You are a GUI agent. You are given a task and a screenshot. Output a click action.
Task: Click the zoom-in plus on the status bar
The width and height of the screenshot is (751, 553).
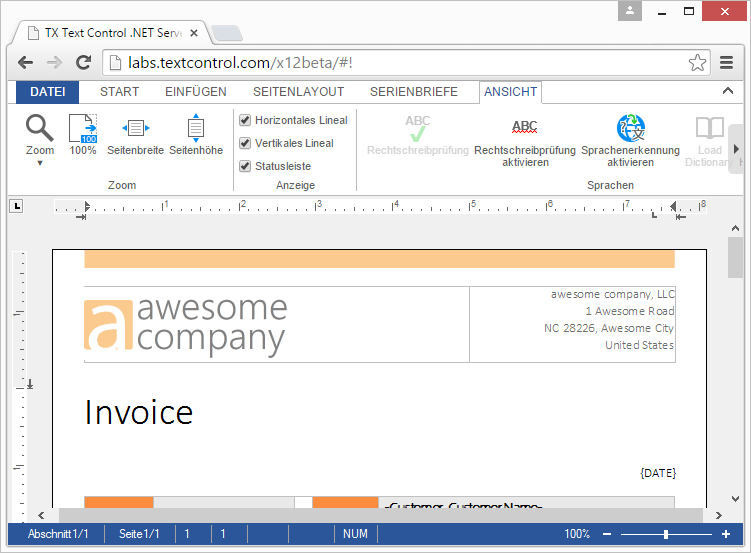point(726,535)
